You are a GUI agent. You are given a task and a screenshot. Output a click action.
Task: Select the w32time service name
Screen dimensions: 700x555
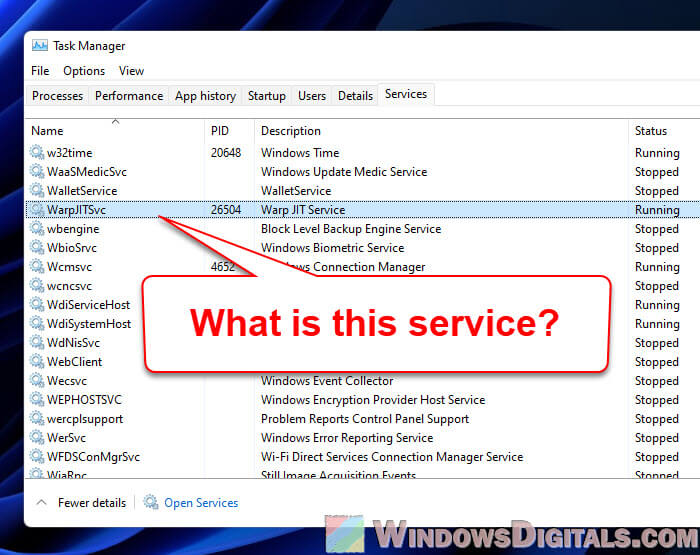coord(70,153)
